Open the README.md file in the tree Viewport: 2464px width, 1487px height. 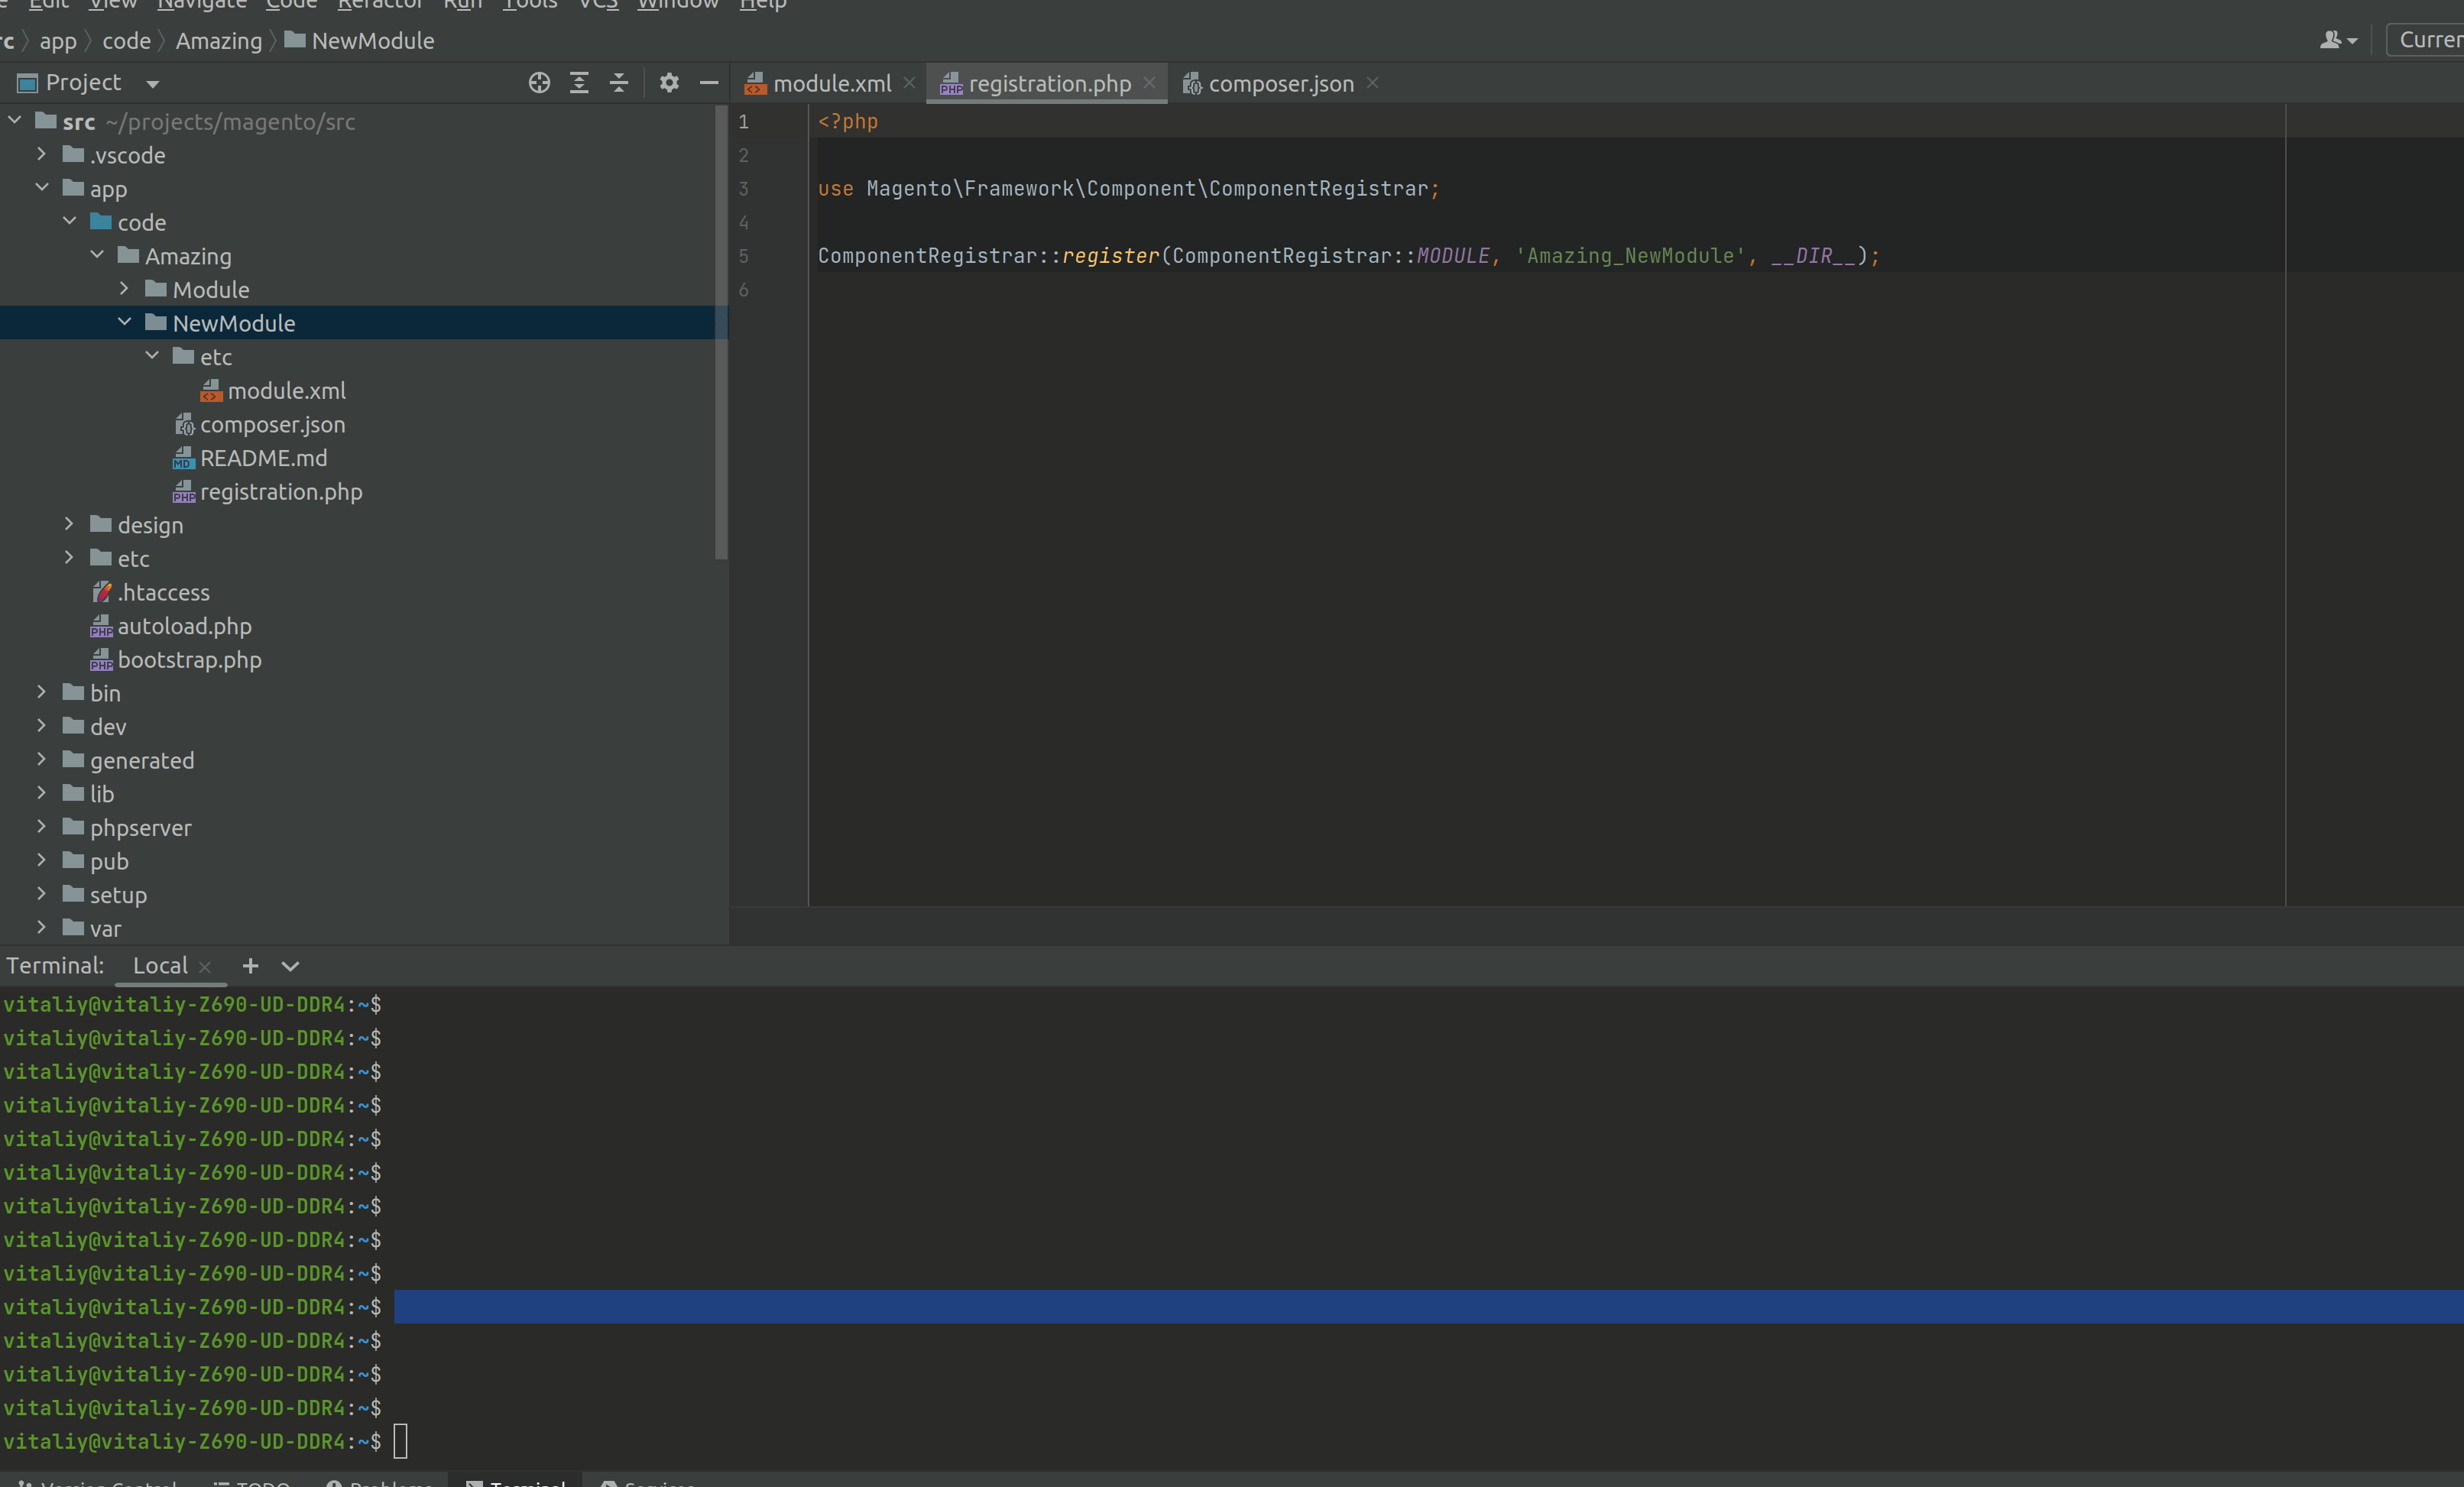(263, 458)
